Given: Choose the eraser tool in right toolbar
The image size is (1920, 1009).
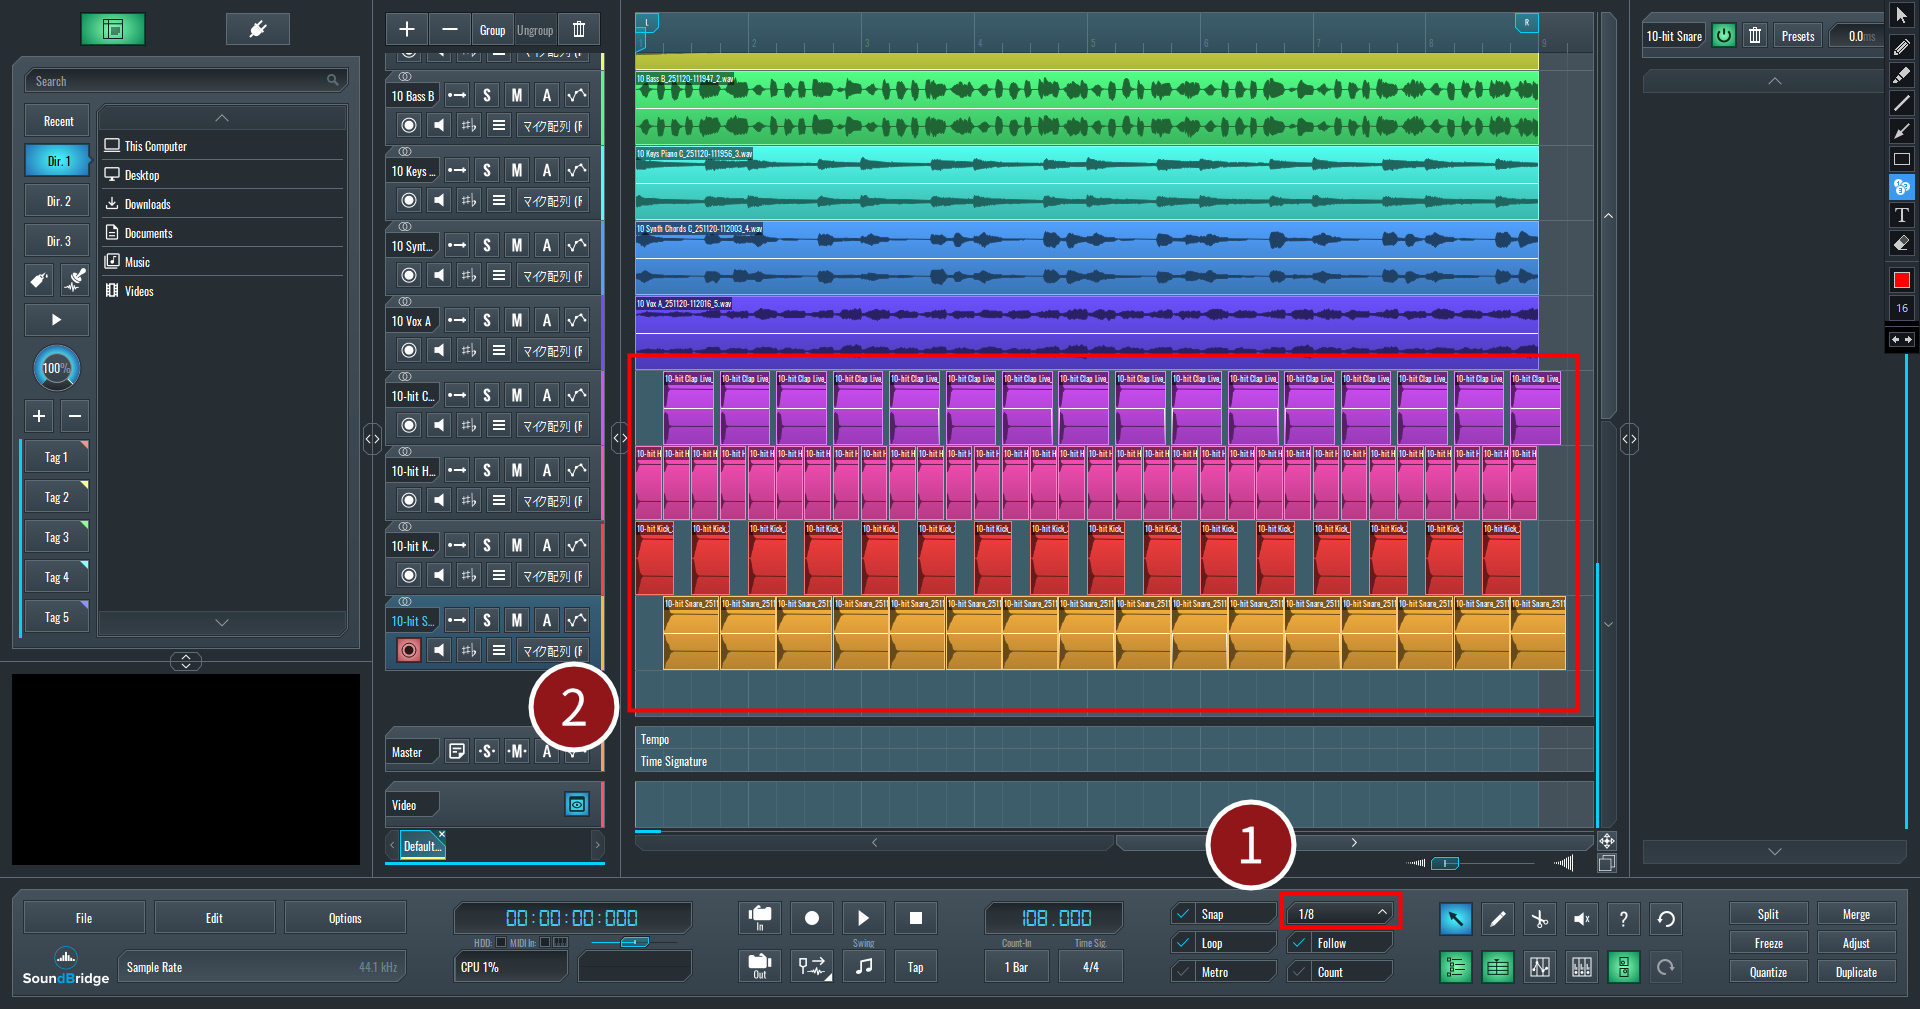Looking at the screenshot, I should point(1901,243).
